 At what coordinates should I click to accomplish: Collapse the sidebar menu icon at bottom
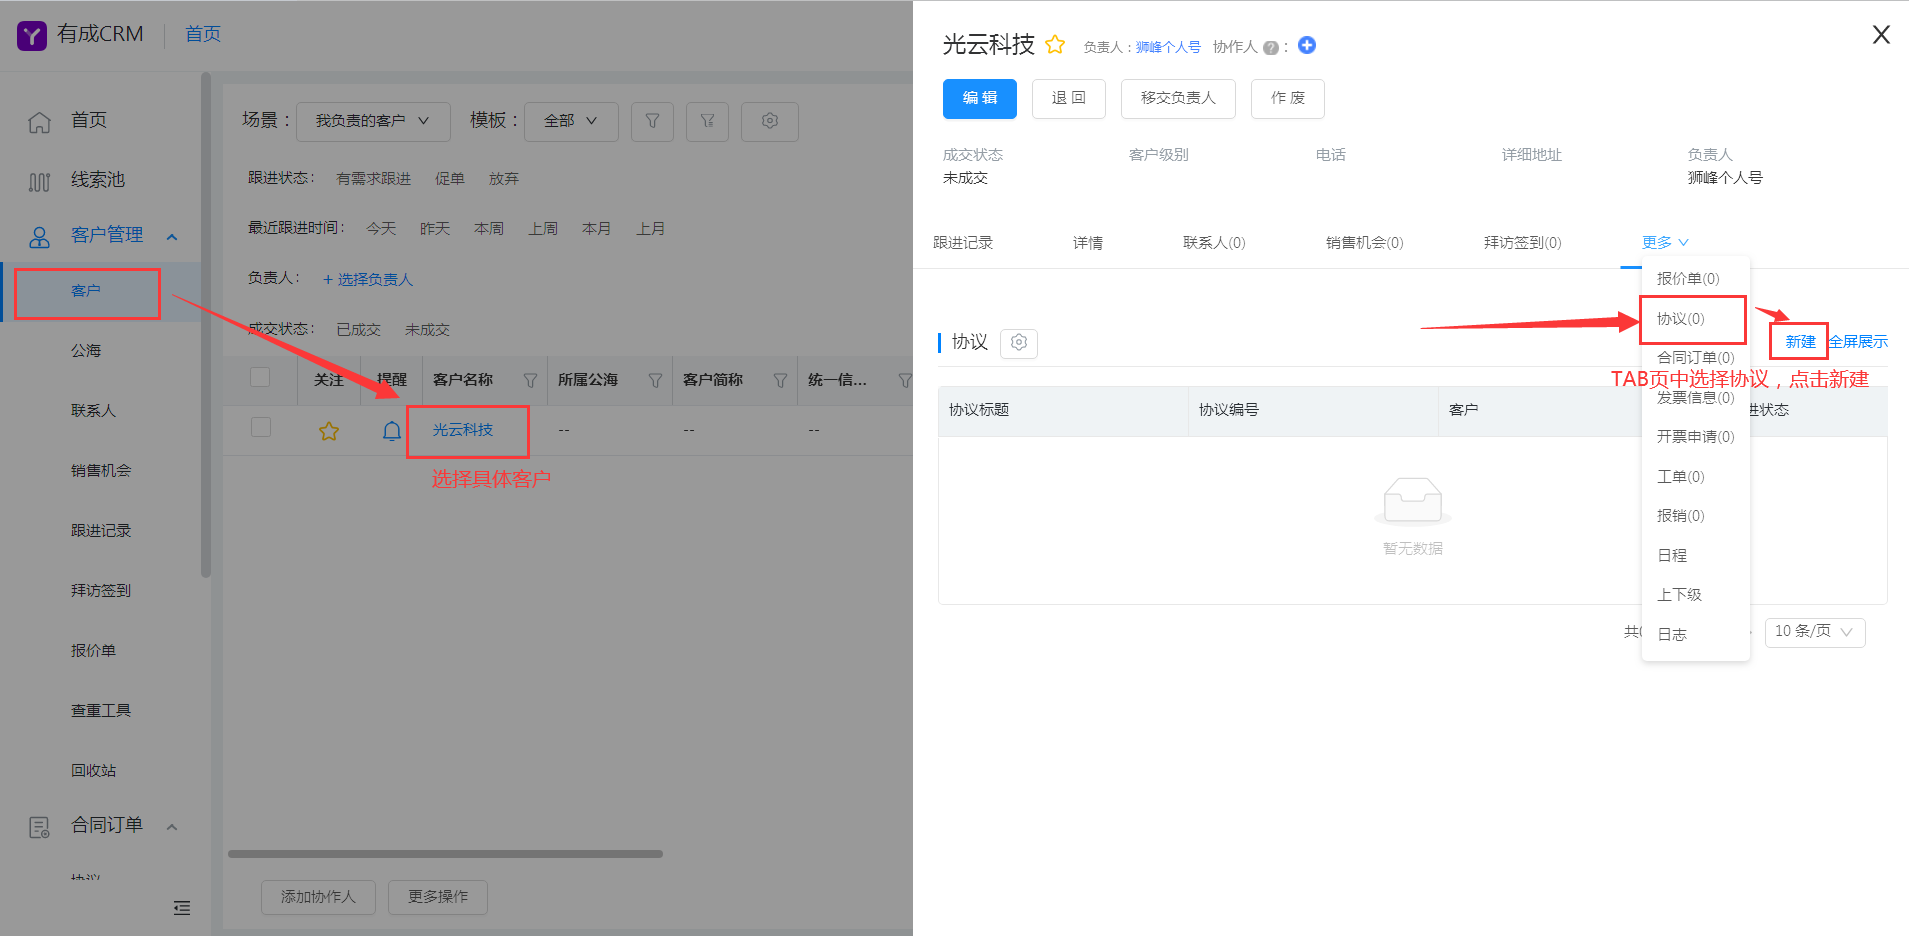coord(182,908)
